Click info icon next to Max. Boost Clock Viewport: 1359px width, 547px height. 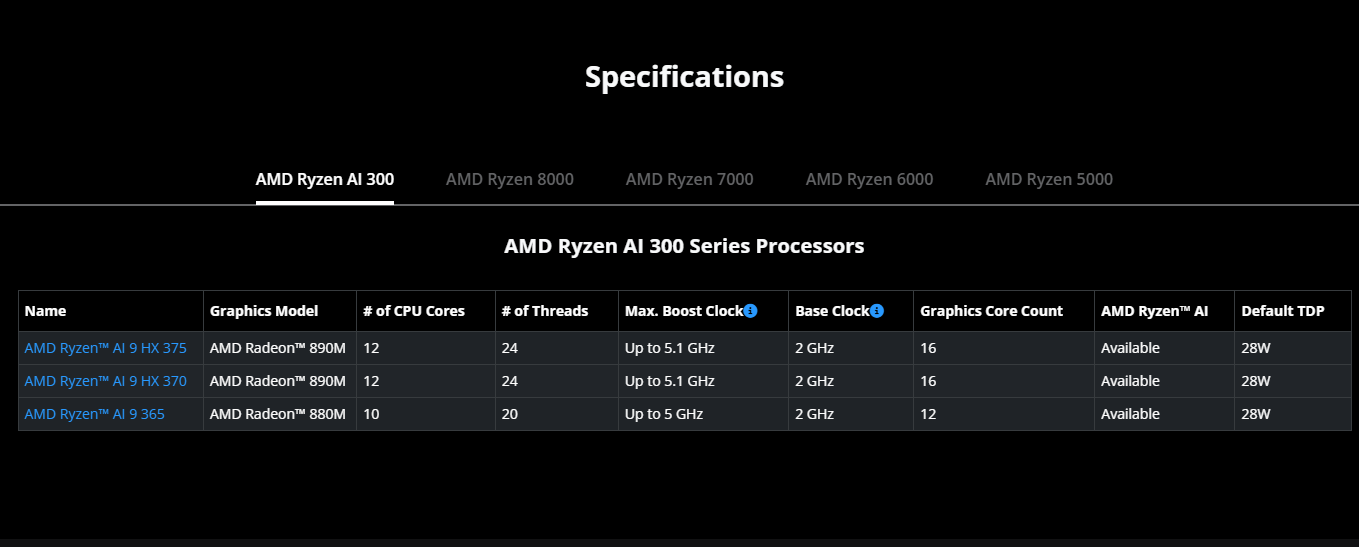pyautogui.click(x=751, y=311)
